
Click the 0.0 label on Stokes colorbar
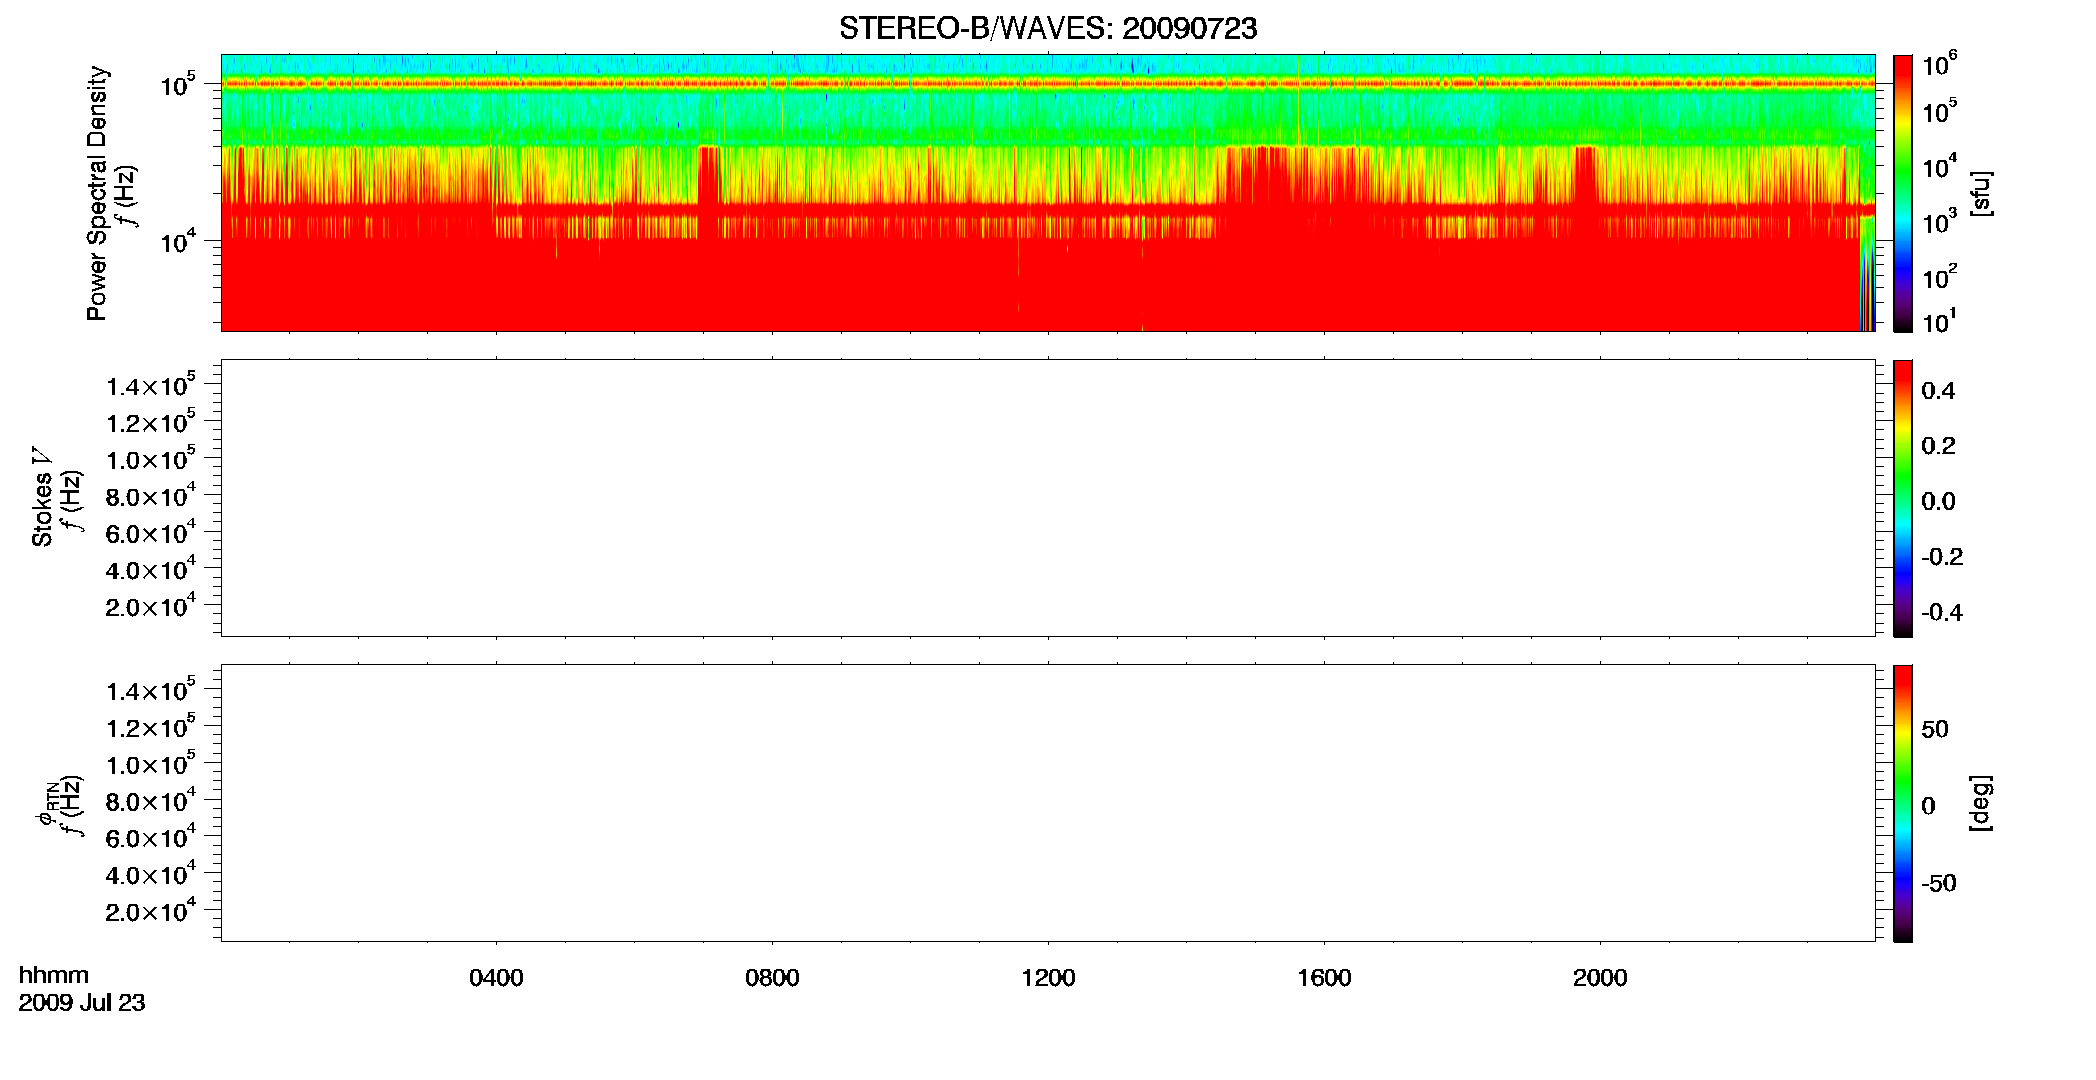coord(1938,501)
